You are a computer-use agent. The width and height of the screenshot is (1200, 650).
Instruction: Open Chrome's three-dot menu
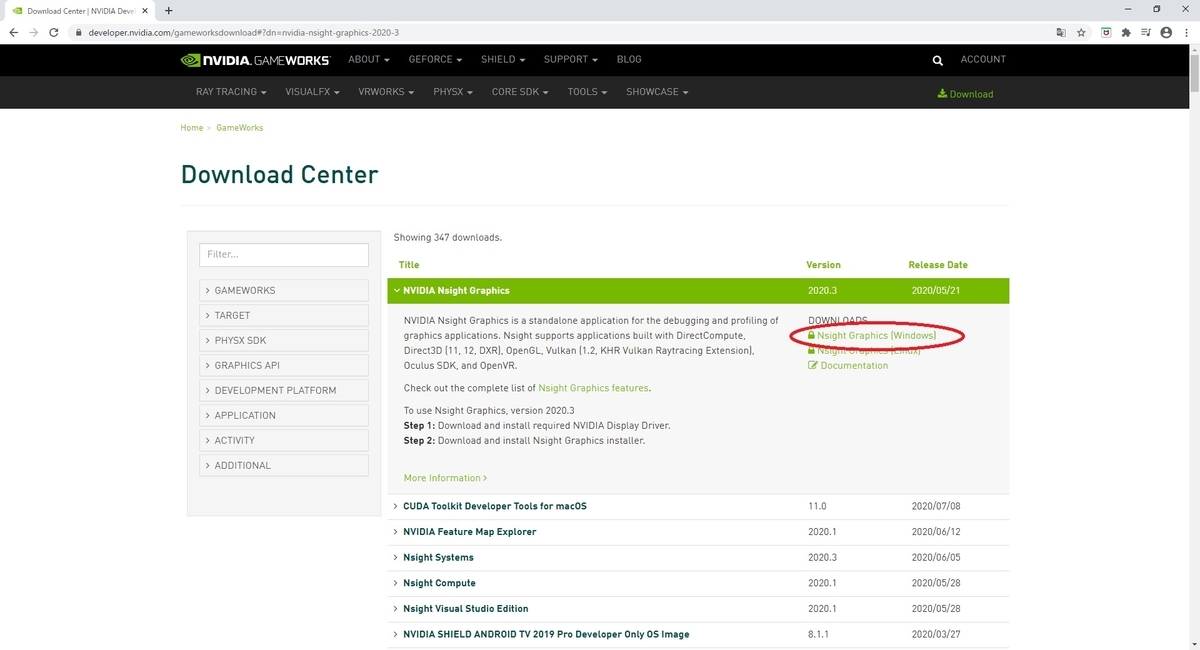pos(1187,32)
